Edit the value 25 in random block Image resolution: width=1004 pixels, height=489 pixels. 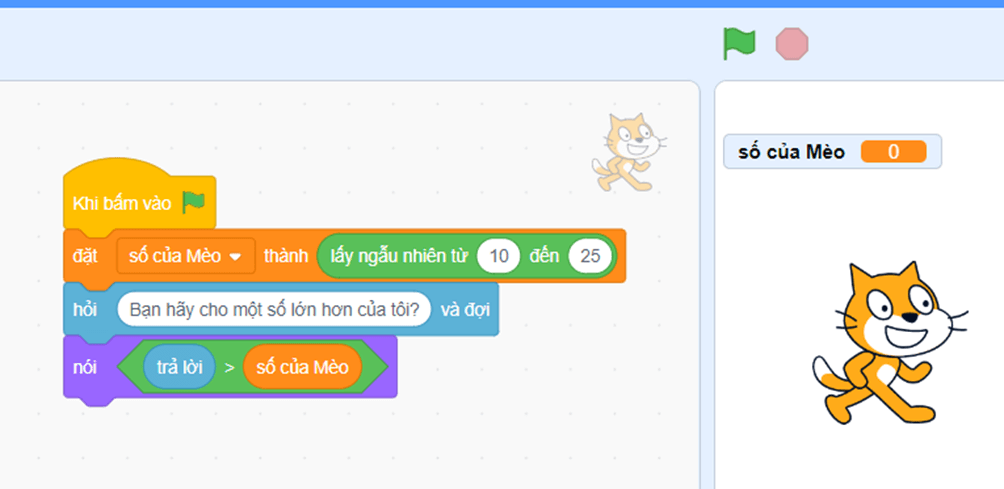pos(590,256)
